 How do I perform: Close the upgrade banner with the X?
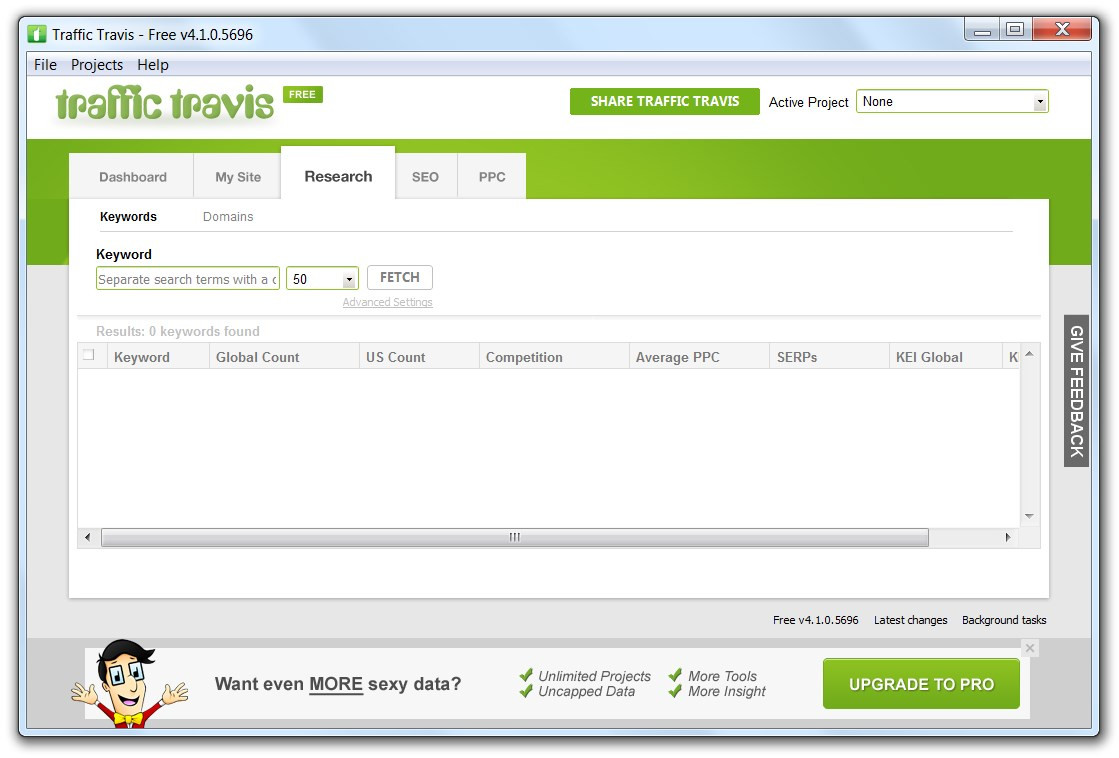coord(1029,648)
